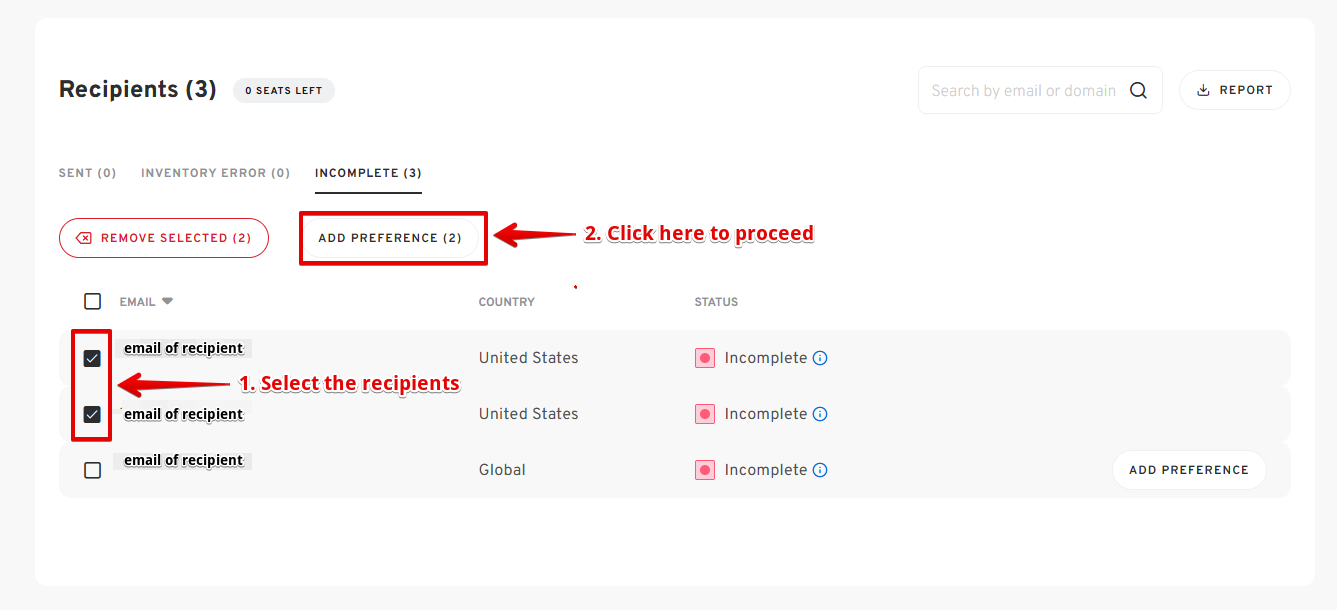Screen dimensions: 1337x610
Task: Toggle the select-all checkbox in header
Action: click(x=93, y=301)
